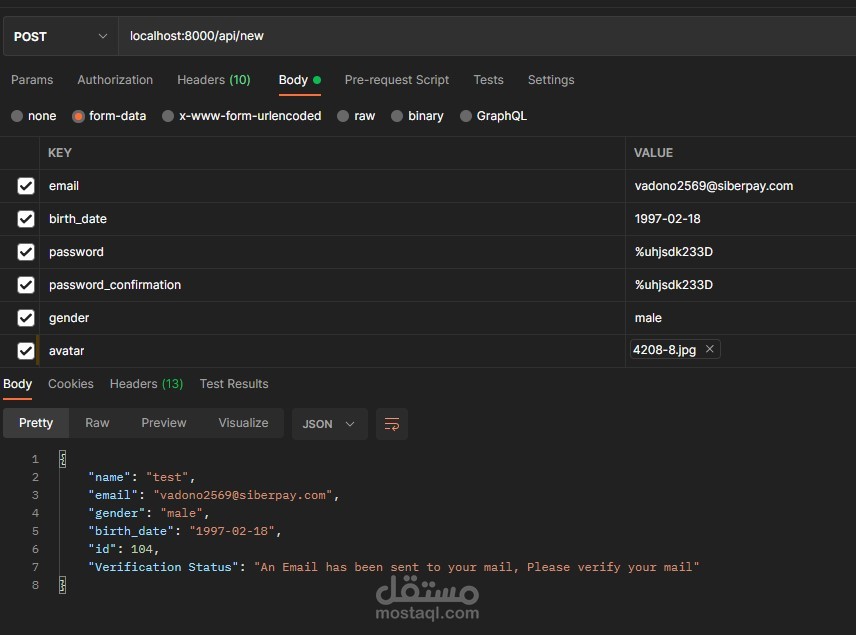Open the Headers (10) request tab
The image size is (856, 635).
(x=213, y=80)
